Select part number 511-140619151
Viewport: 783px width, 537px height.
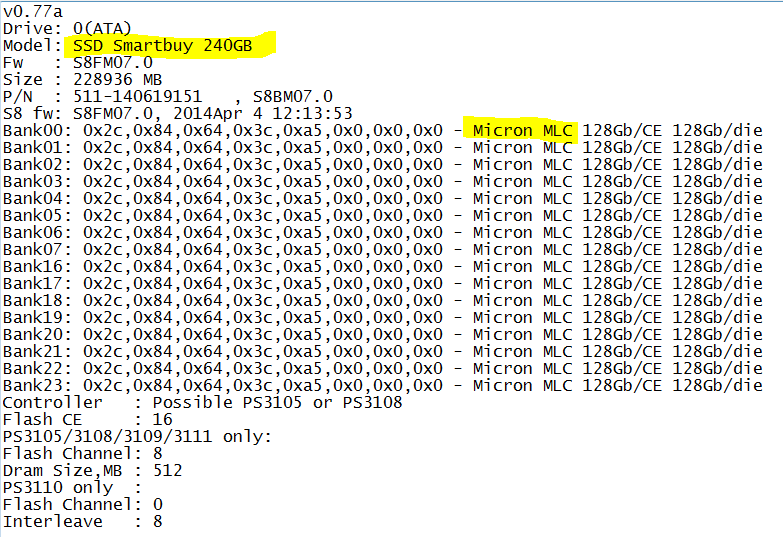[138, 96]
